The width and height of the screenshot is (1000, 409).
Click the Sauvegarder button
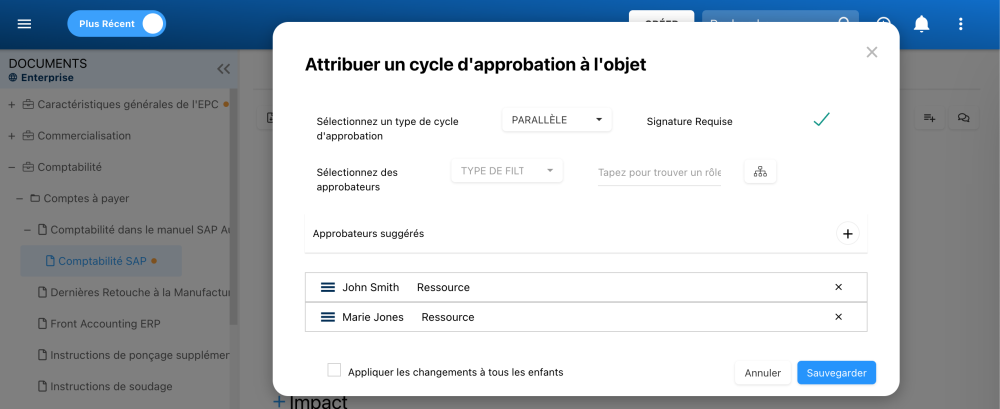(836, 373)
